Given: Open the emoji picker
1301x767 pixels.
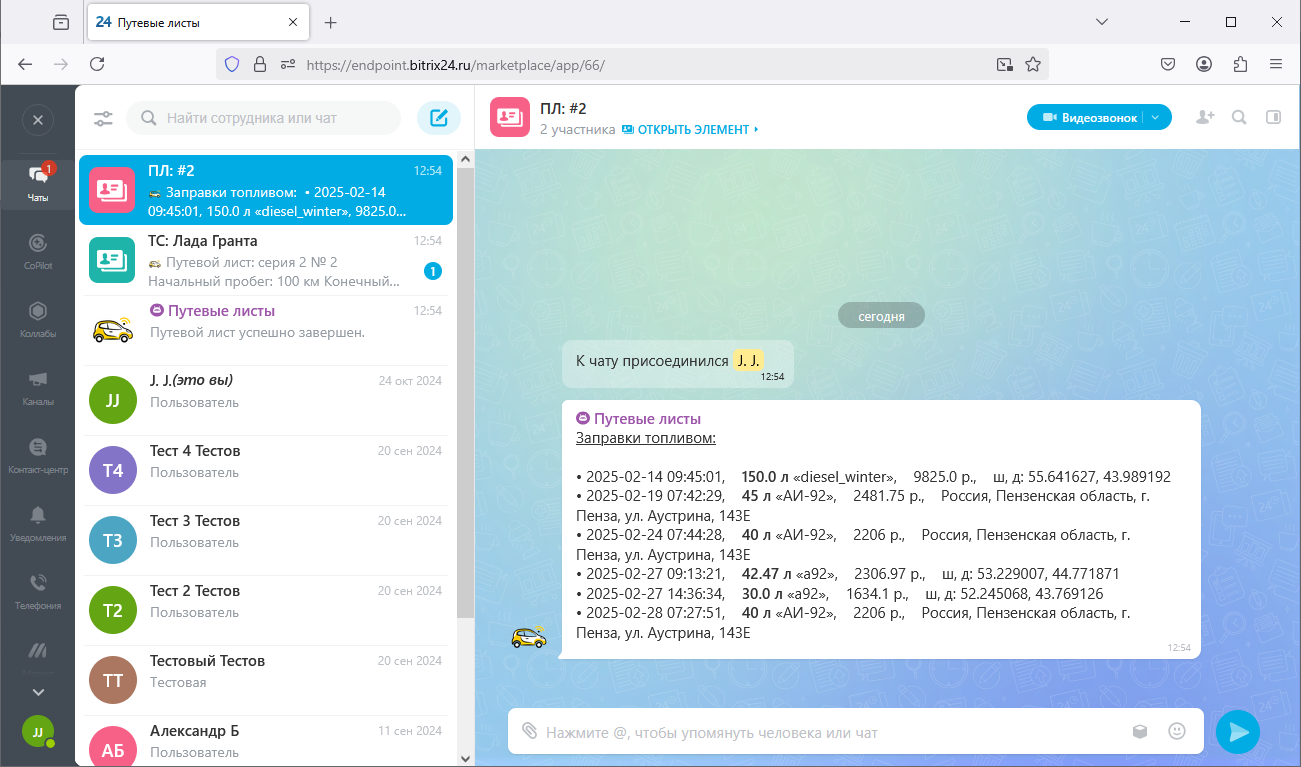Looking at the screenshot, I should click(1177, 732).
